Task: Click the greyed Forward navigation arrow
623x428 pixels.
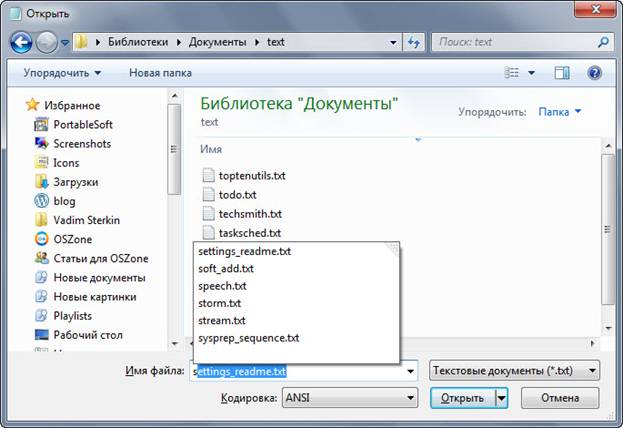Action: click(46, 42)
